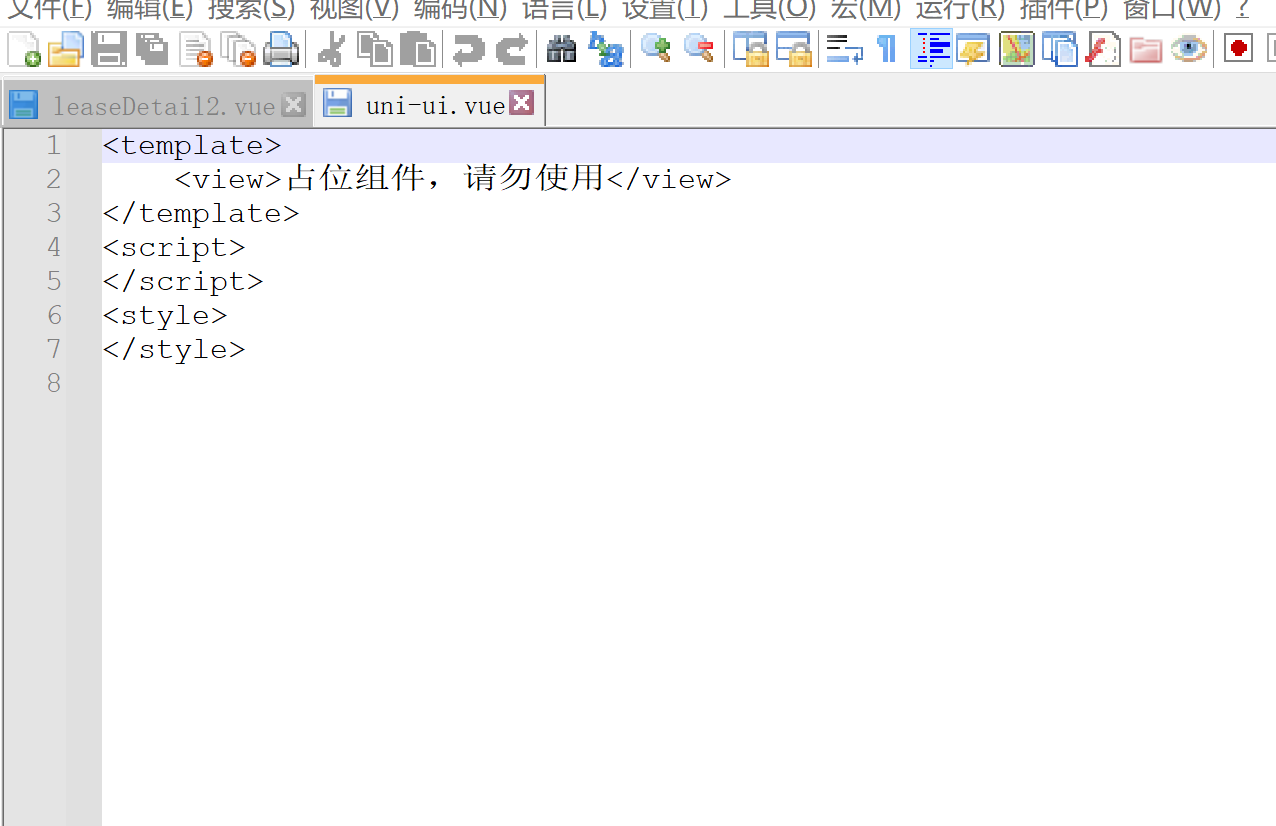Place cursor on the opening <script> tag
1276x826 pixels.
pyautogui.click(x=174, y=248)
